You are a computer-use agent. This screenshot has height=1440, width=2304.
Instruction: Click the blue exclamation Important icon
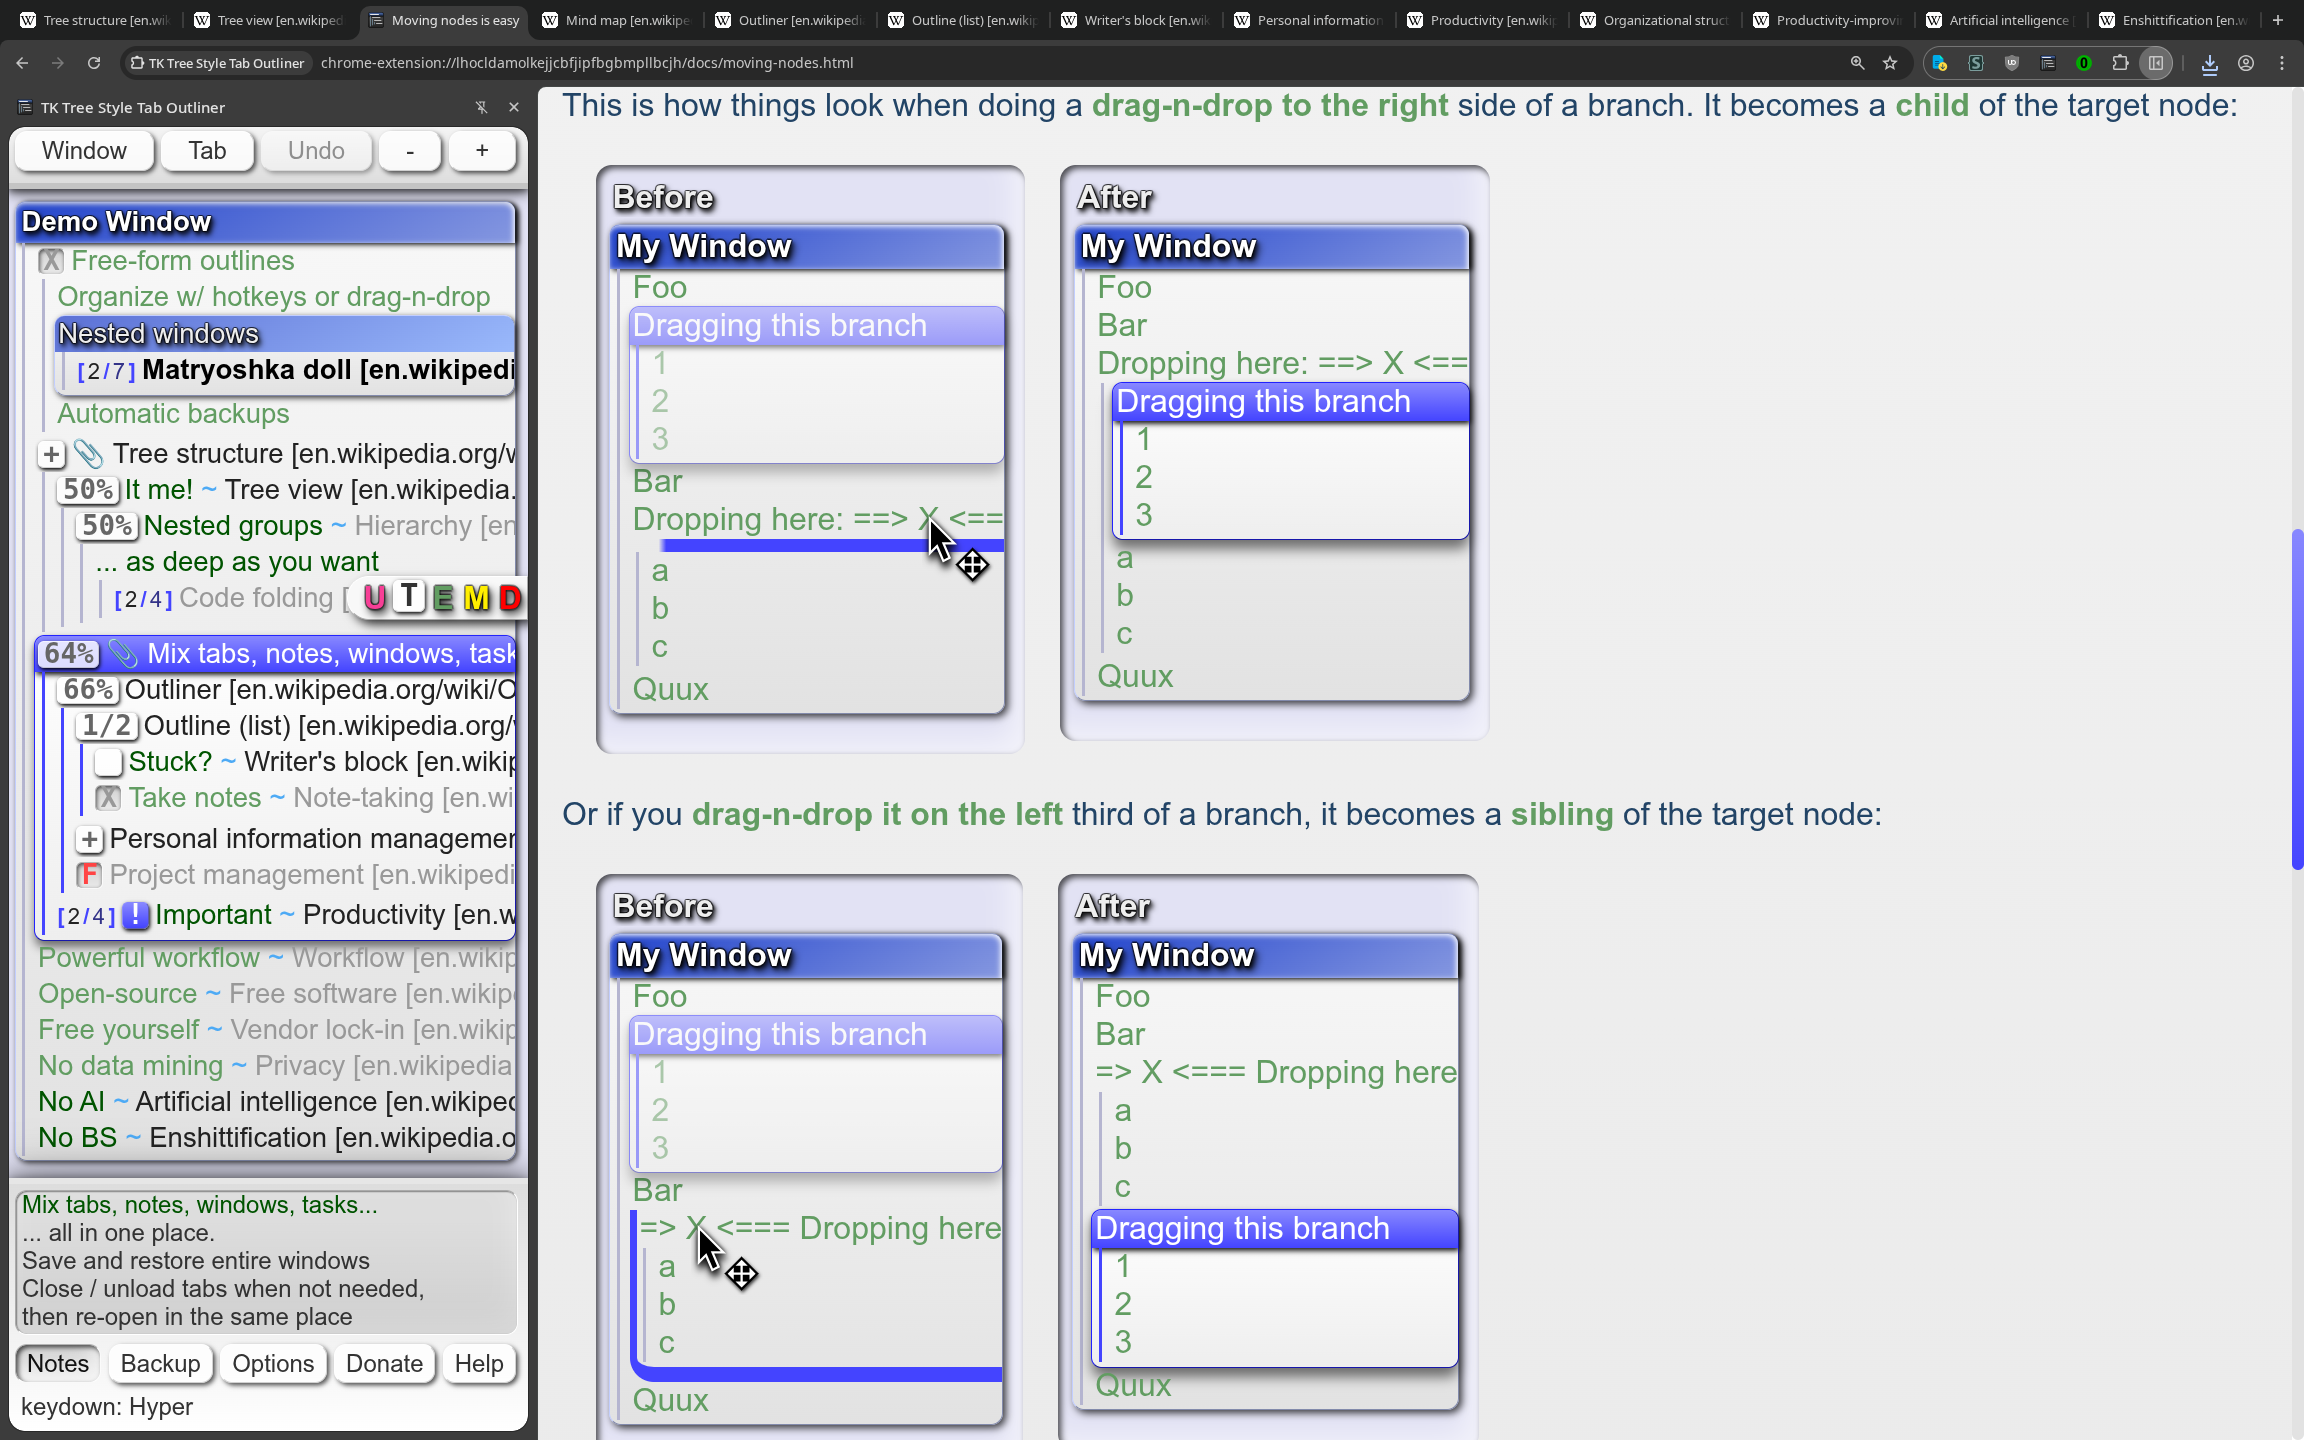pos(135,915)
